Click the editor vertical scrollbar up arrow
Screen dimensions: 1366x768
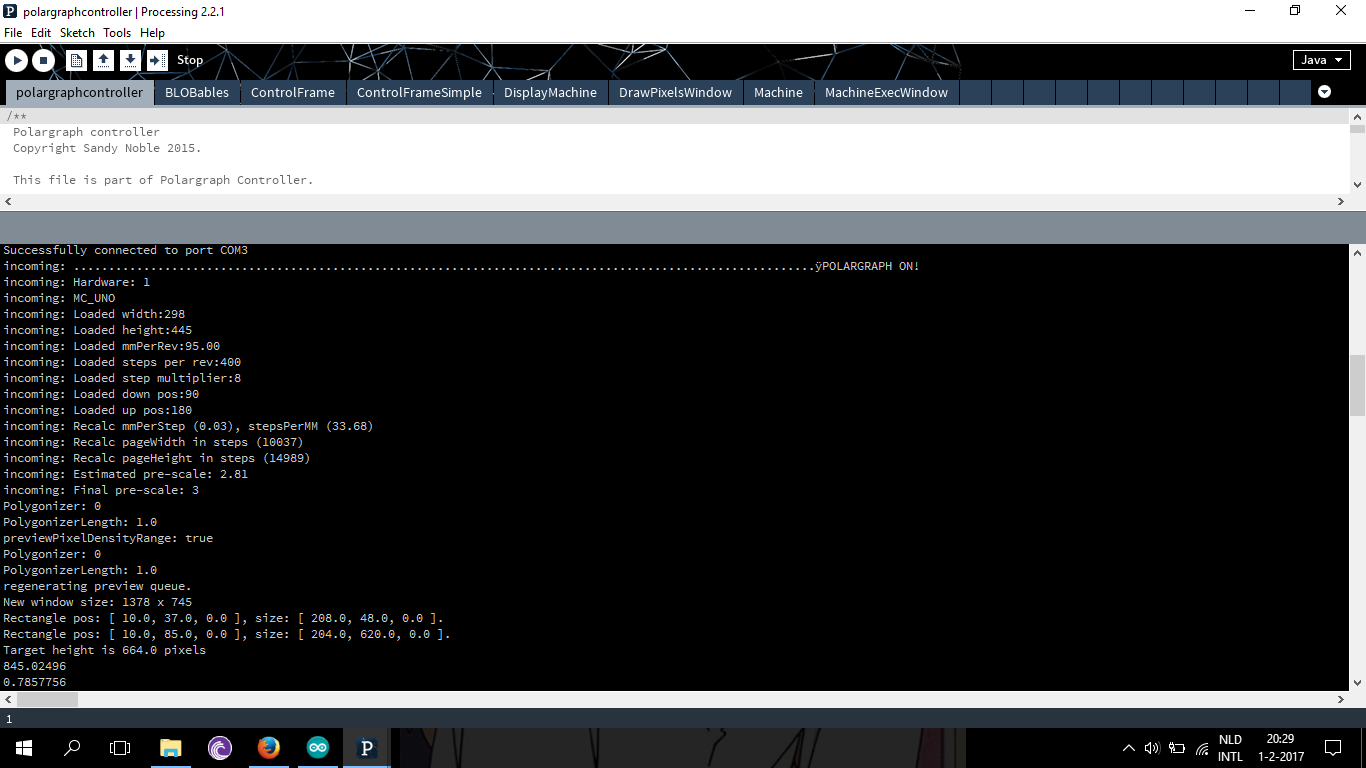1357,115
